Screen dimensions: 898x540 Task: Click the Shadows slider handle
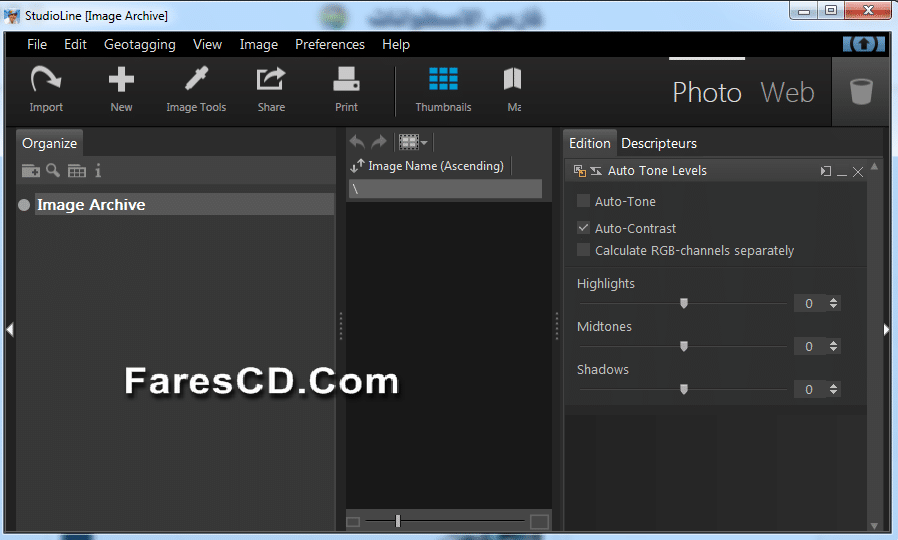tap(684, 389)
